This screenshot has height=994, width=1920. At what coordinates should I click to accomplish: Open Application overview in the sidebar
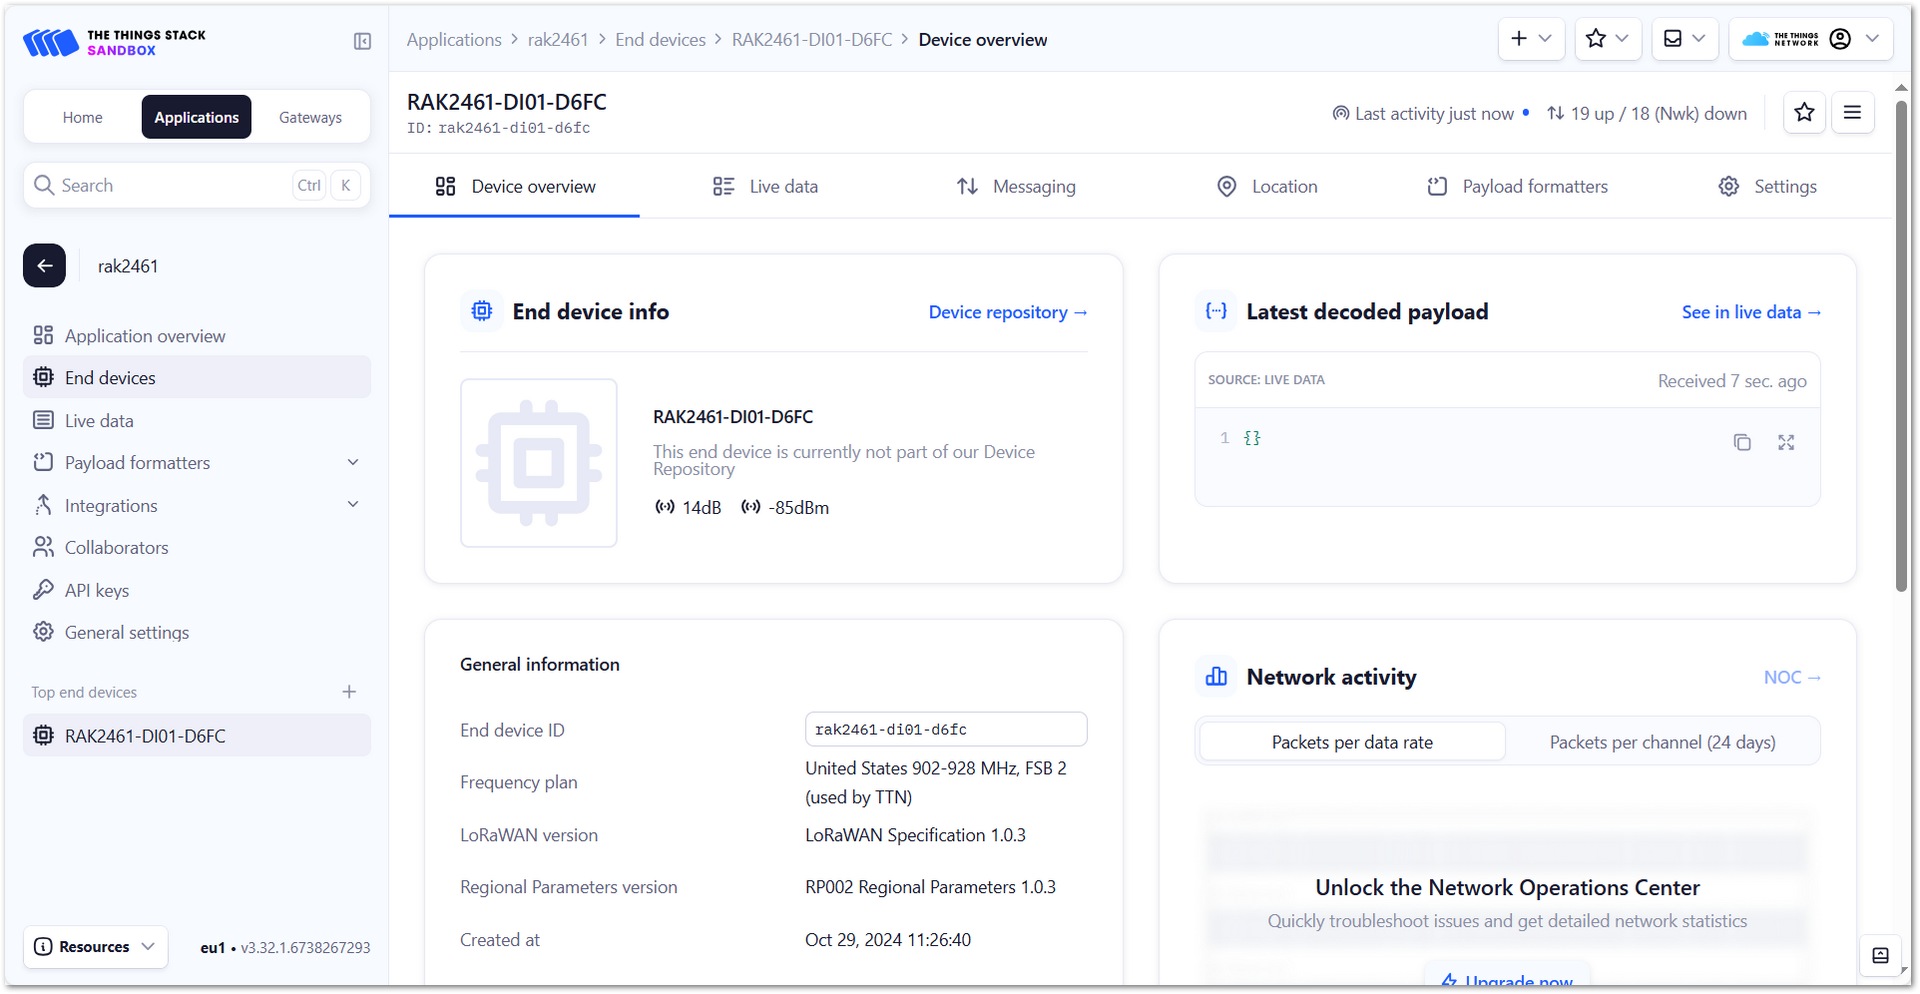point(196,336)
